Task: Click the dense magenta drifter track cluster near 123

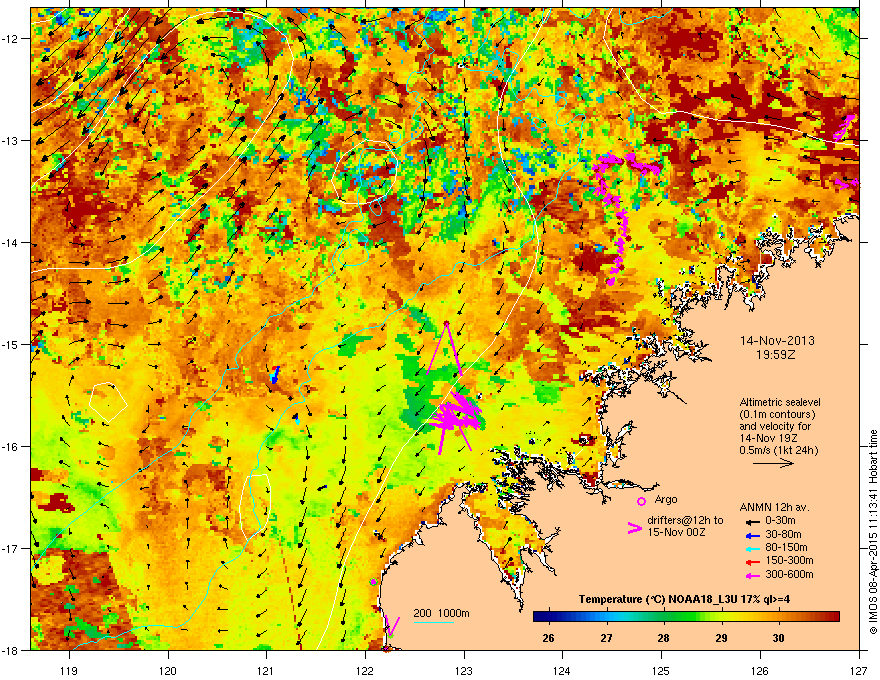Action: point(456,415)
